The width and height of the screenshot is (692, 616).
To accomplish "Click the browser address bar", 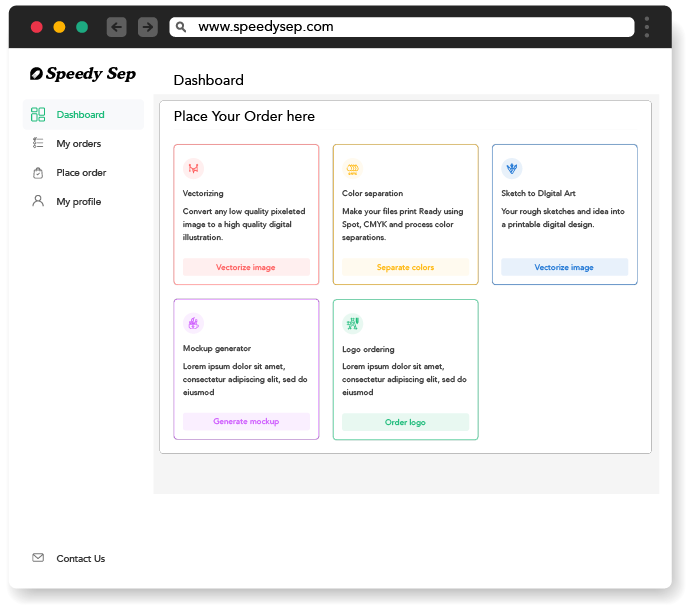I will [x=402, y=27].
